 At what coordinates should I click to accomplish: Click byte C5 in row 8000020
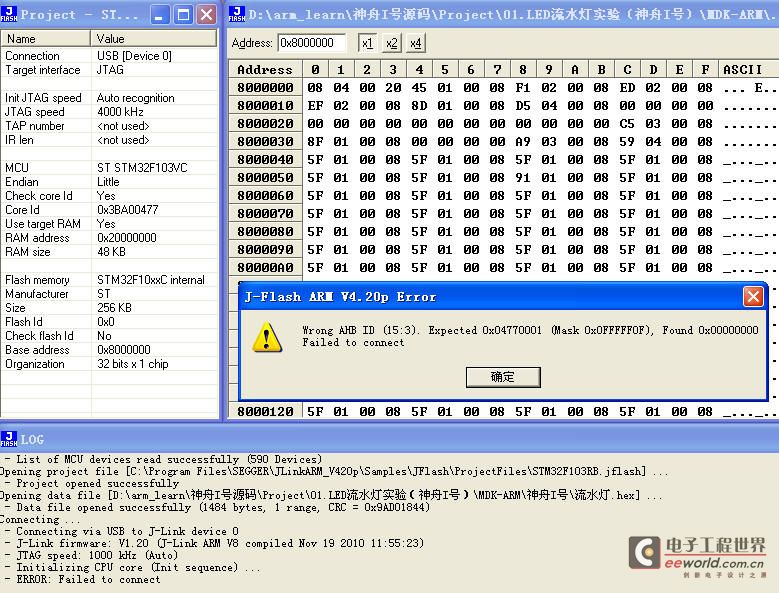[627, 123]
